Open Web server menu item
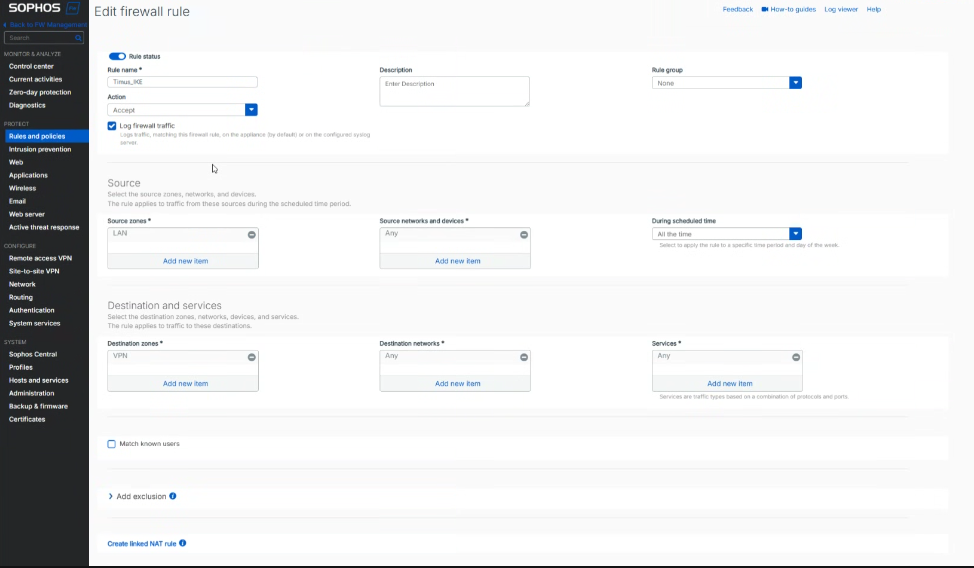Screen dimensions: 974x568 point(27,214)
